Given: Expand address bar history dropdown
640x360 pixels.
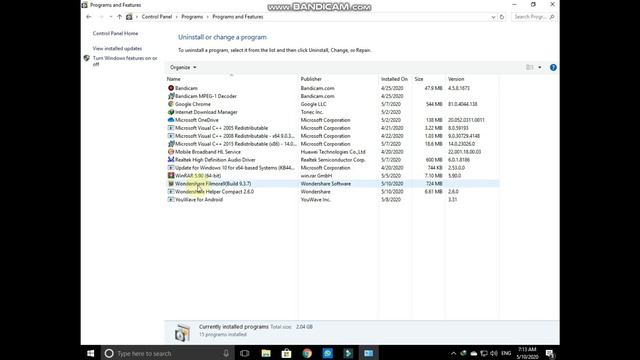Looking at the screenshot, I should 493,17.
